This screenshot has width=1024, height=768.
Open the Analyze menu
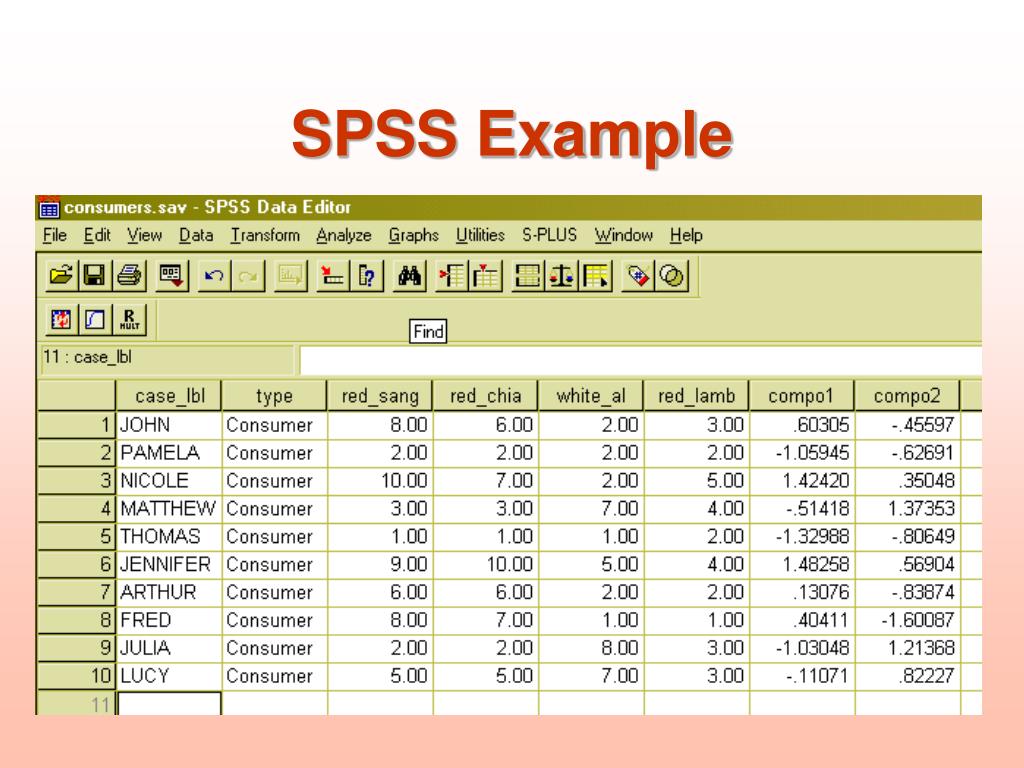tap(344, 235)
